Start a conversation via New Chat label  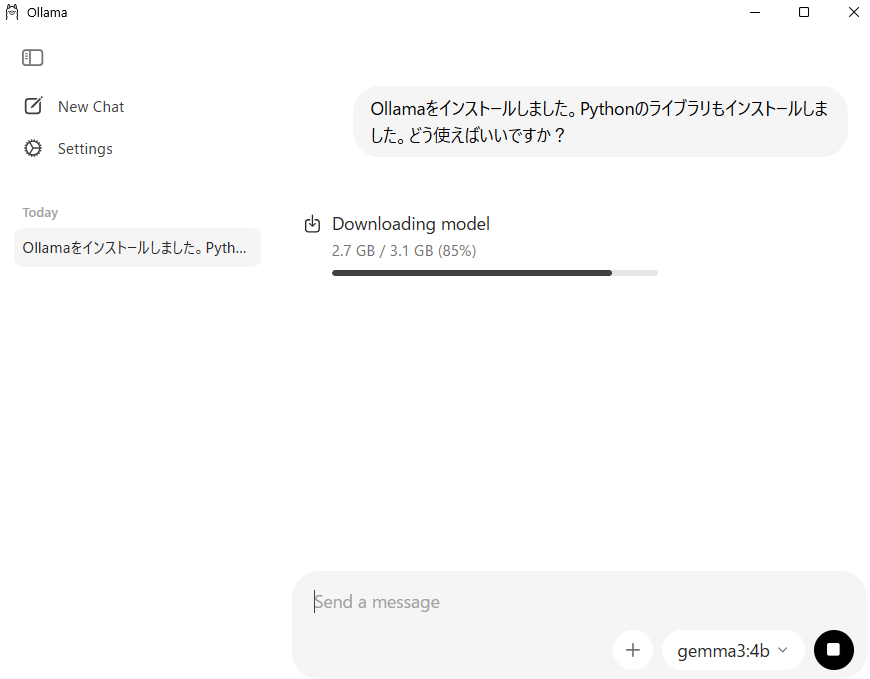click(91, 107)
